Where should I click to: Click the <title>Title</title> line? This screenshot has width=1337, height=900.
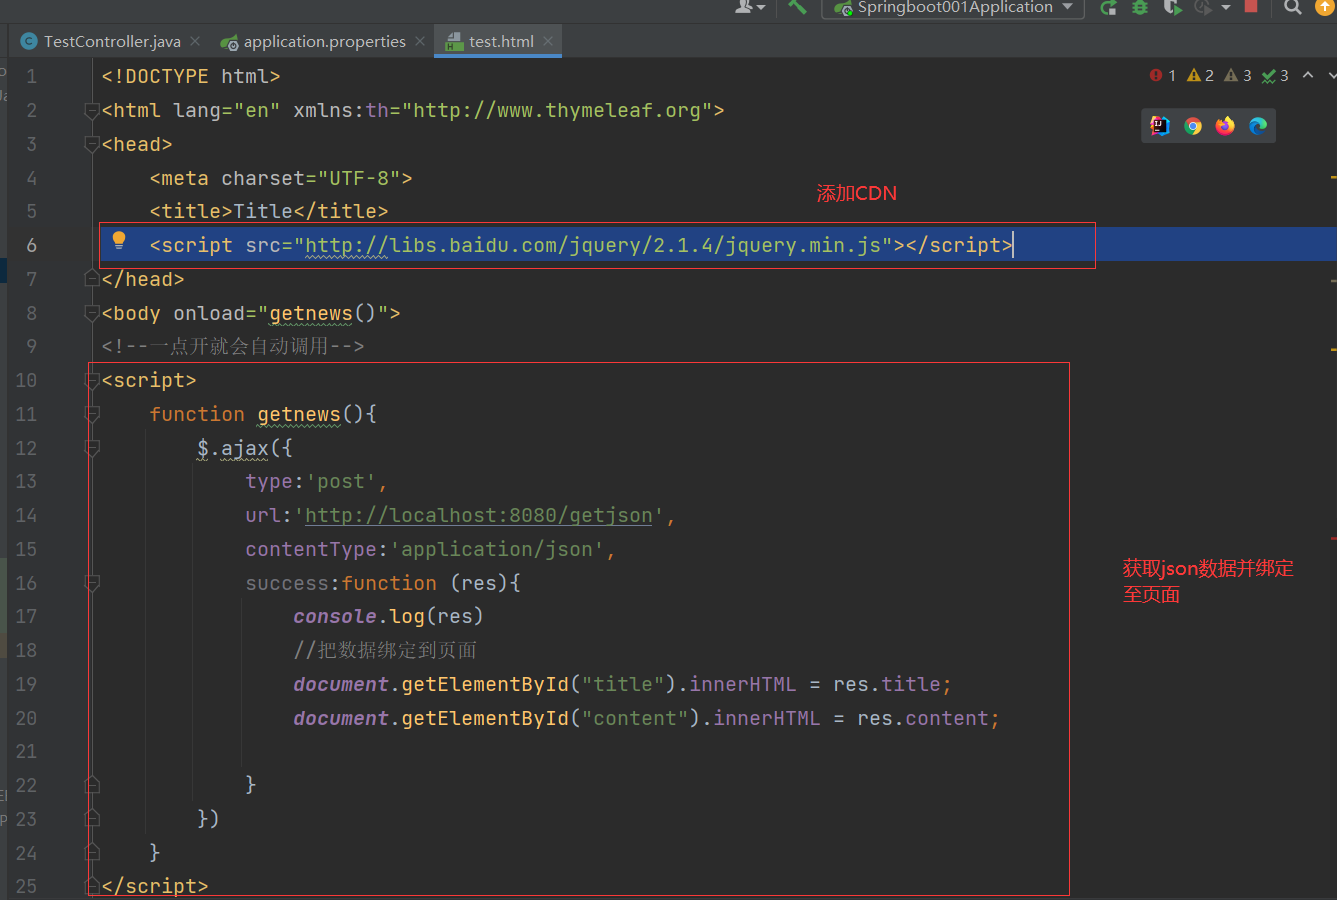[x=269, y=211]
